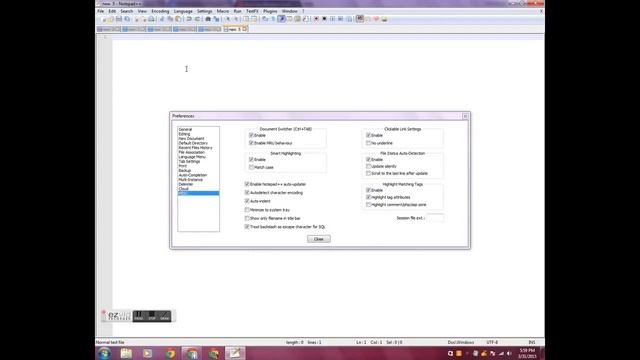Check the Match case checkbox
The image size is (640, 360).
pos(251,167)
